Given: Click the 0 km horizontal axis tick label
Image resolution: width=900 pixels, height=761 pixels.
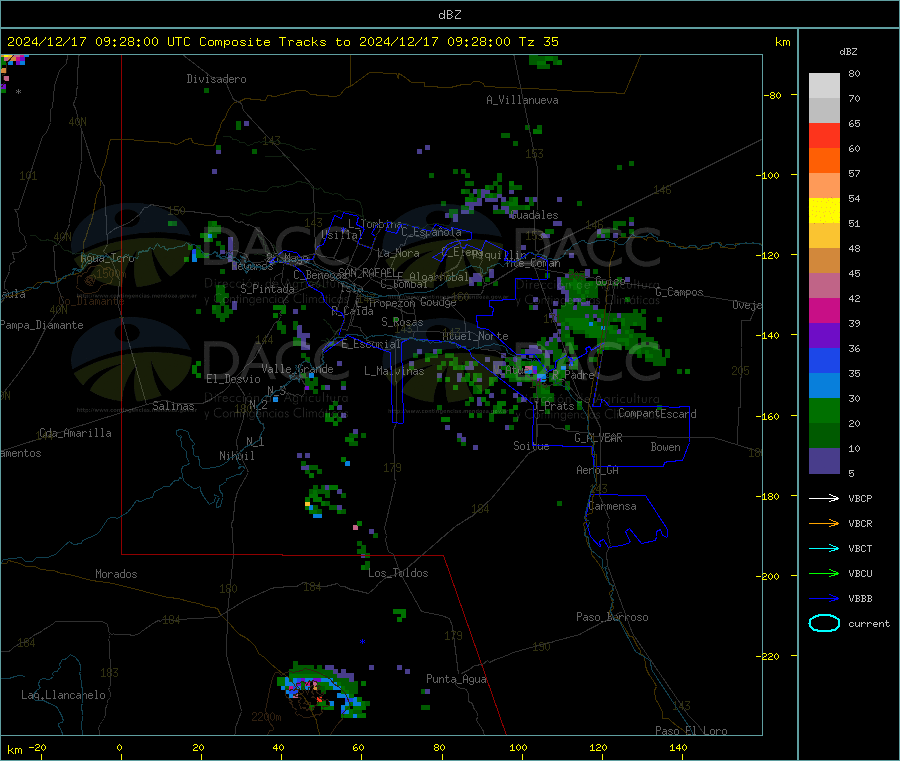Looking at the screenshot, I should pyautogui.click(x=119, y=747).
